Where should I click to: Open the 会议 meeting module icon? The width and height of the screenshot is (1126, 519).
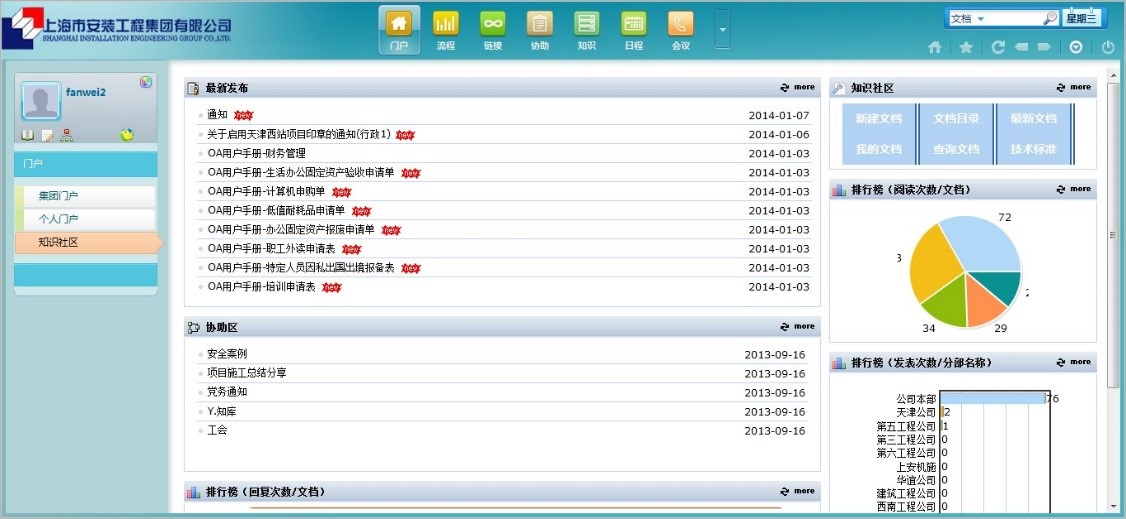click(681, 24)
